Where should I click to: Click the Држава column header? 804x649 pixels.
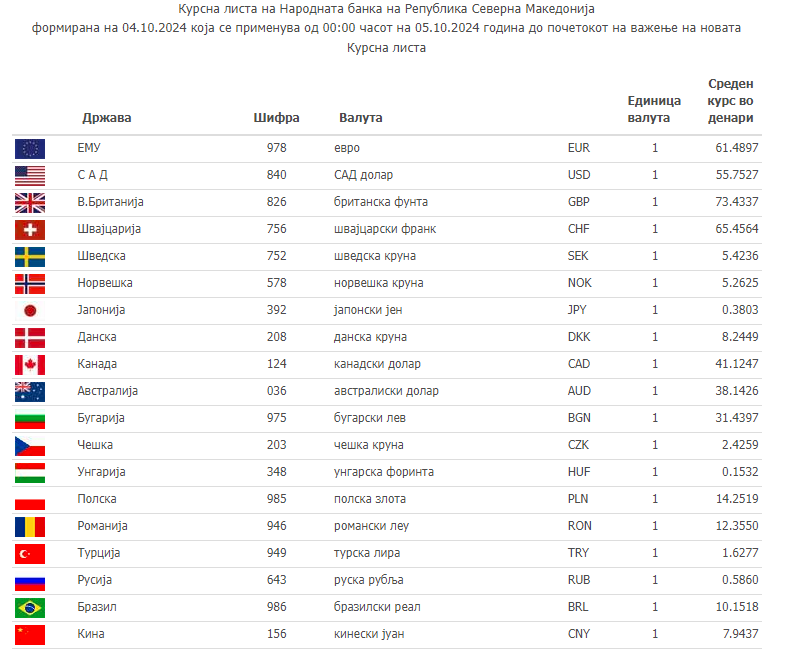click(106, 118)
